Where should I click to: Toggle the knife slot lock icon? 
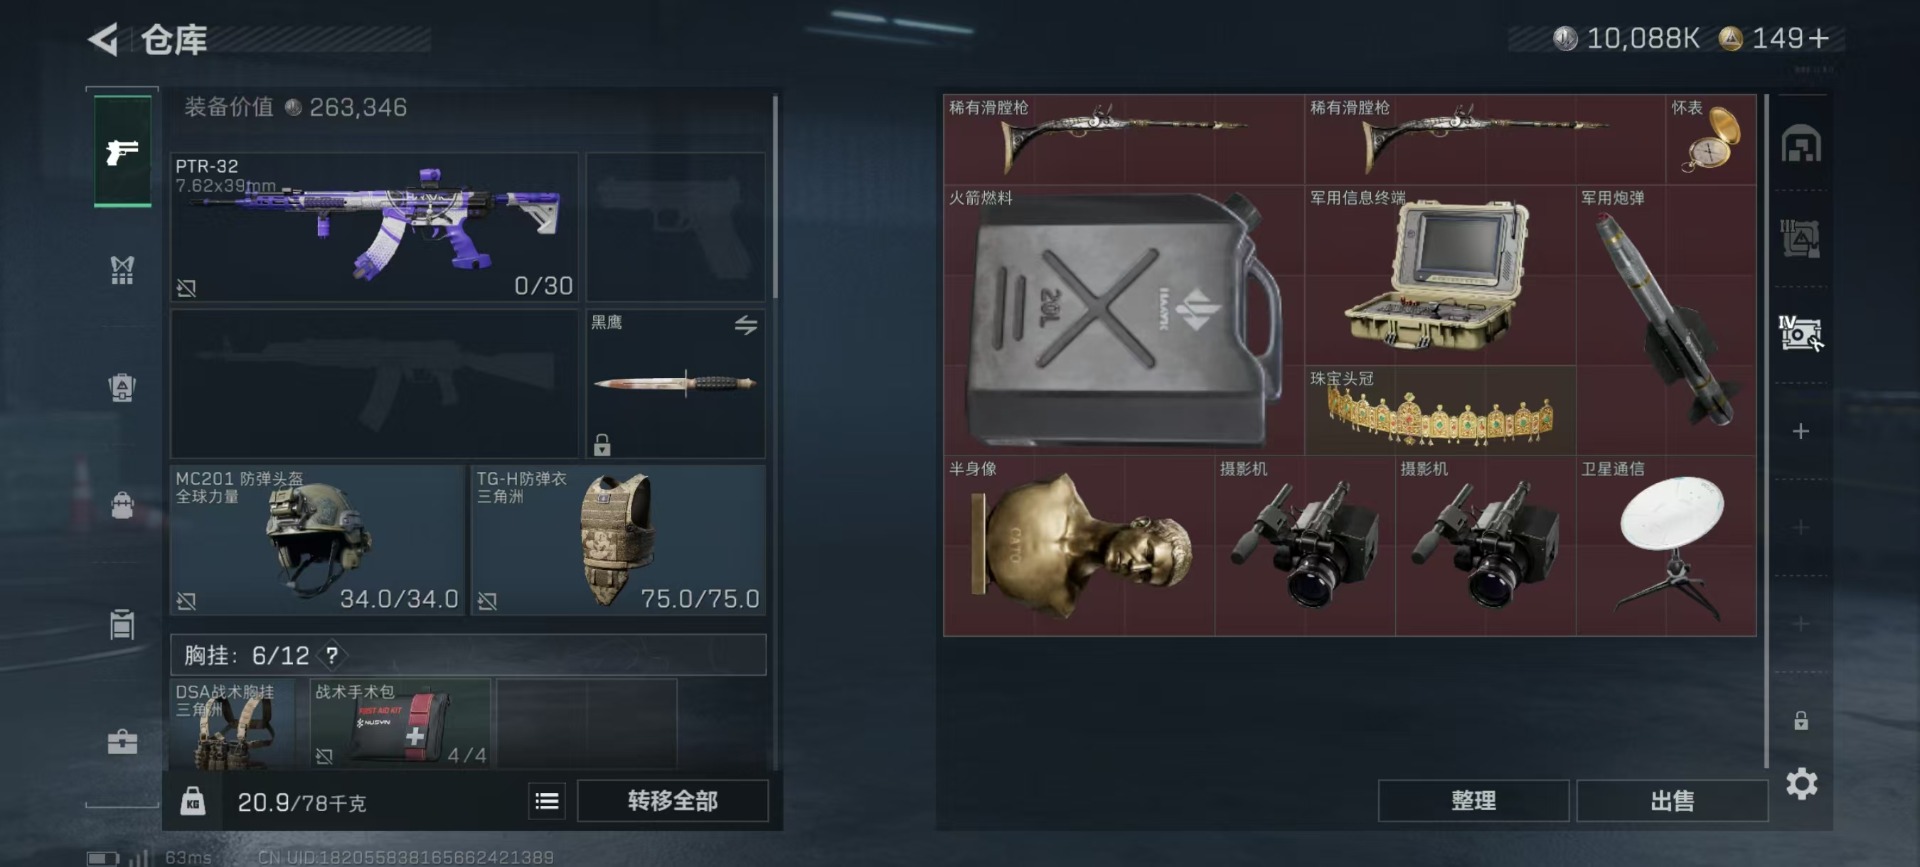602,444
